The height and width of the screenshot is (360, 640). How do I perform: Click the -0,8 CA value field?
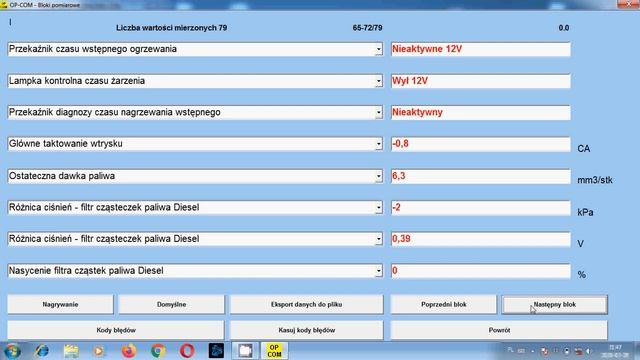[x=480, y=144]
